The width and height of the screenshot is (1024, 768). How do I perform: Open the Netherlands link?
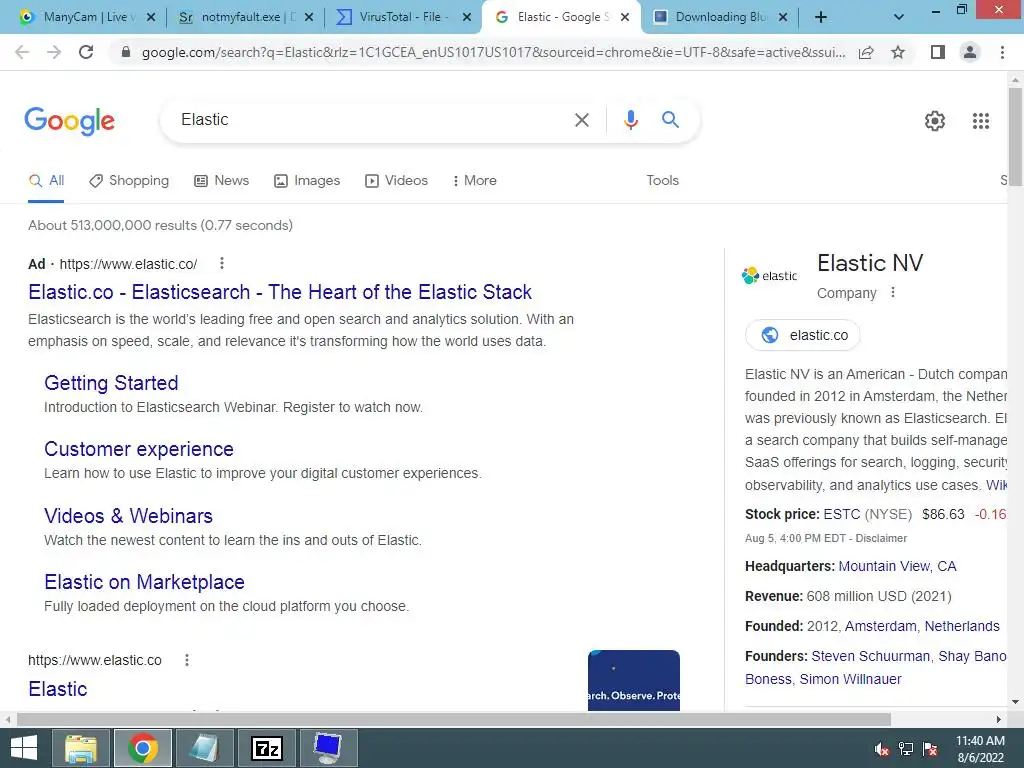coord(962,626)
